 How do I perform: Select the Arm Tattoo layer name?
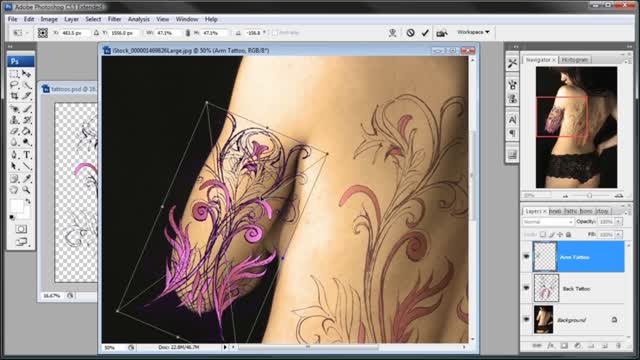click(x=574, y=257)
